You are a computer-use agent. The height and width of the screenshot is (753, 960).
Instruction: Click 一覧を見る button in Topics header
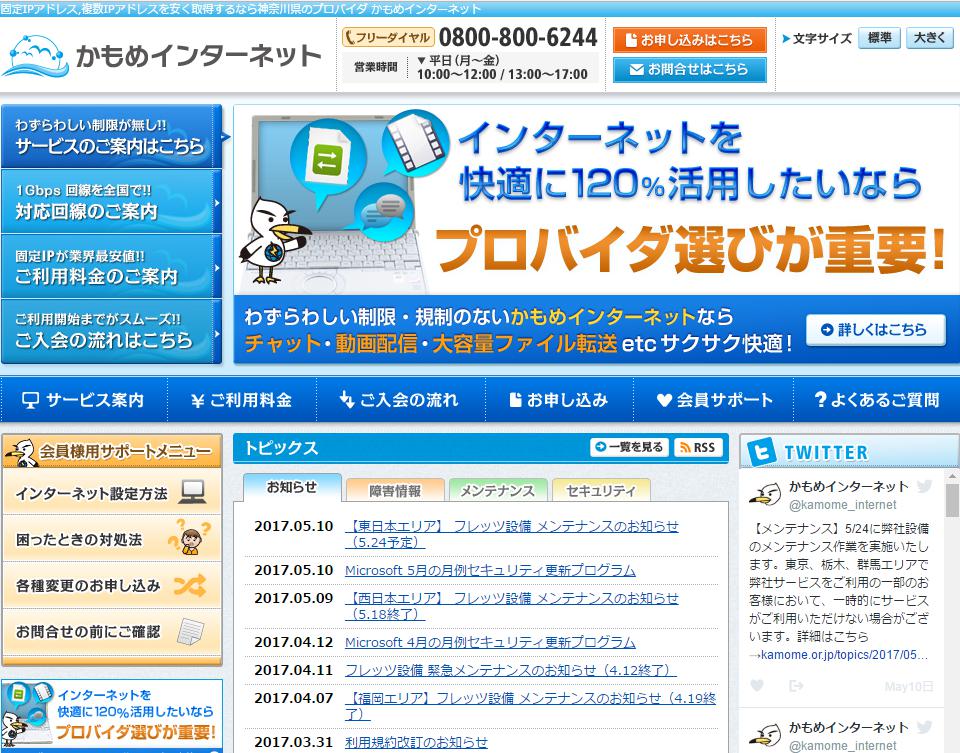629,447
